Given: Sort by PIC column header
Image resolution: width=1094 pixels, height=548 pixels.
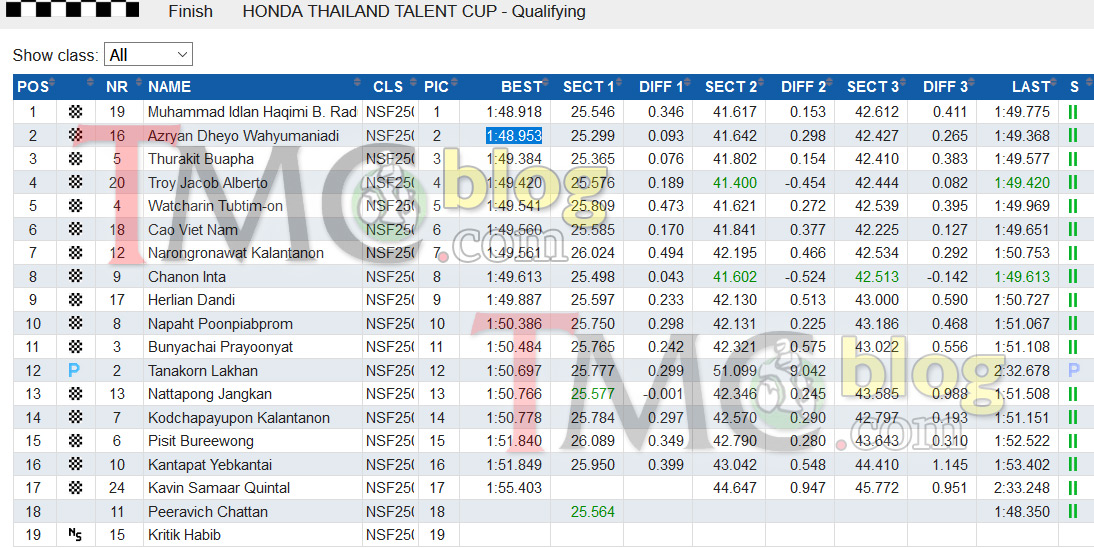Looking at the screenshot, I should (439, 87).
